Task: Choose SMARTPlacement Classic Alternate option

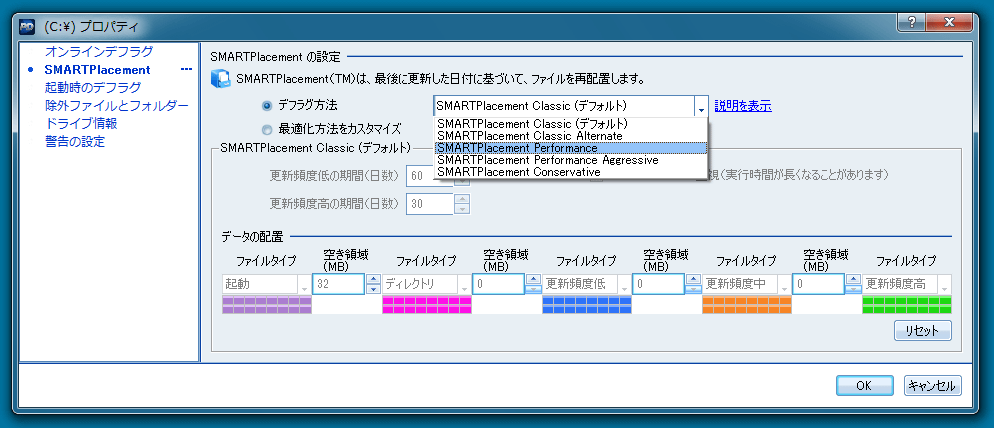Action: point(571,136)
